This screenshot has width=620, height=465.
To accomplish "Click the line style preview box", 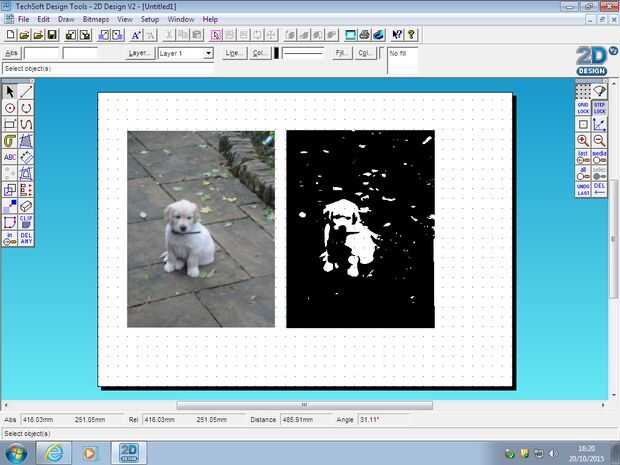I will [303, 53].
